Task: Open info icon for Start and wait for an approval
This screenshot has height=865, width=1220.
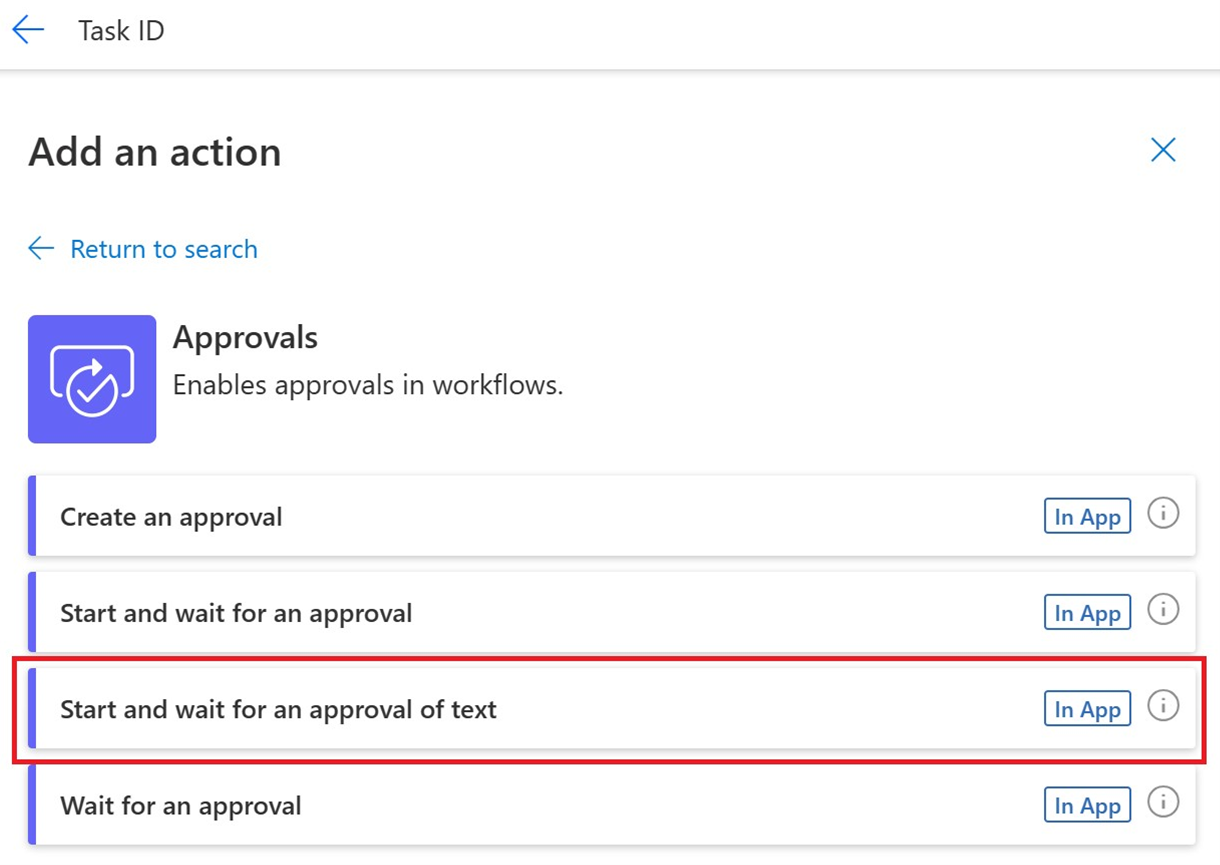Action: coord(1163,610)
